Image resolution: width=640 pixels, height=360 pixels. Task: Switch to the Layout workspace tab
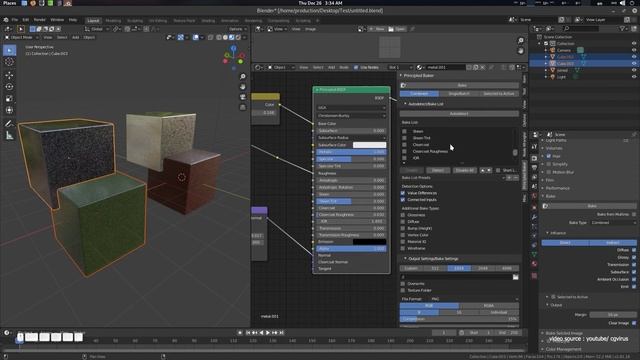[93, 20]
